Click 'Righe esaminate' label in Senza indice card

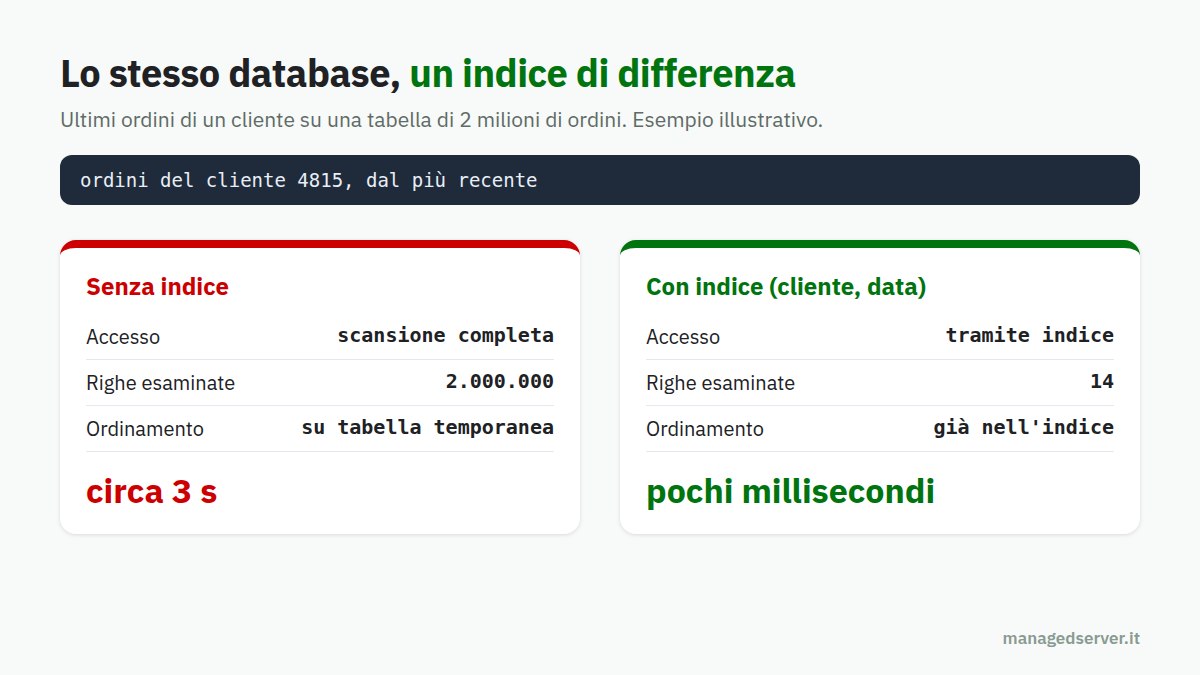(x=160, y=383)
